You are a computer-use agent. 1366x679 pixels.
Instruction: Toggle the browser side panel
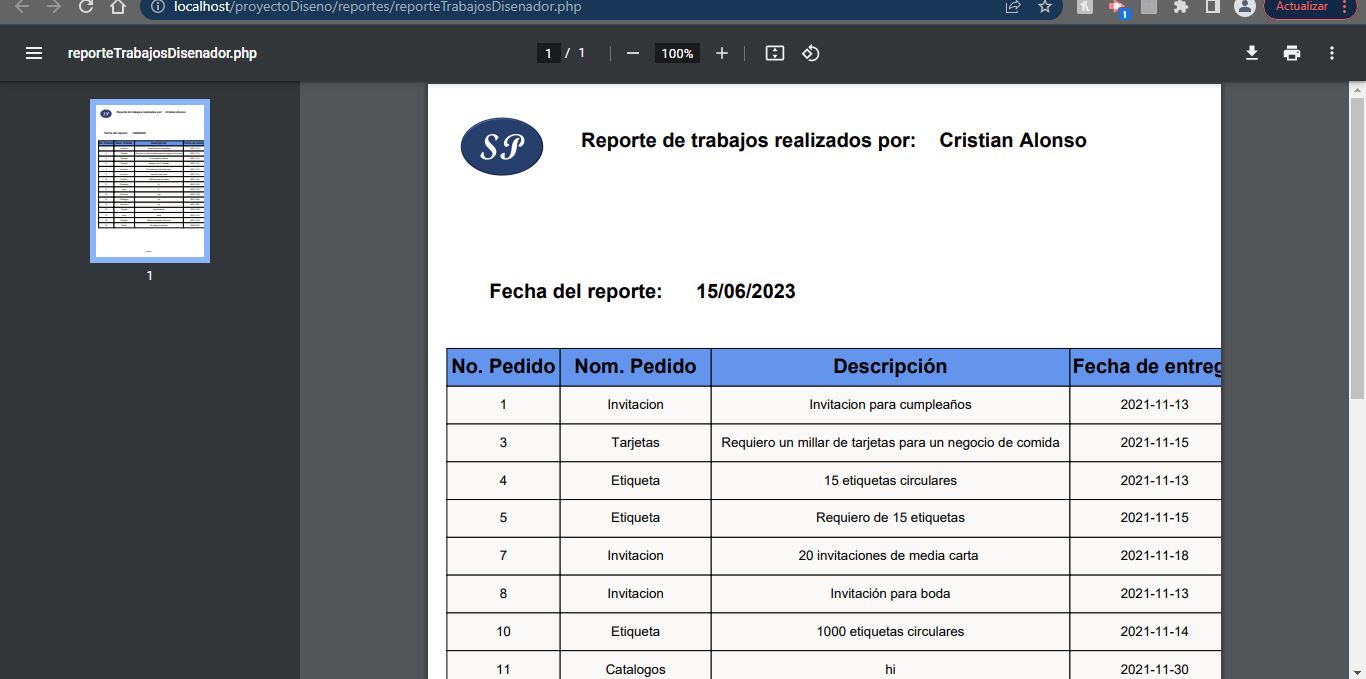1212,7
